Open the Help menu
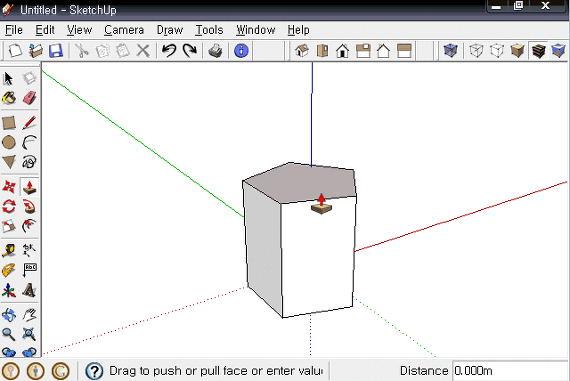The height and width of the screenshot is (381, 570). click(298, 30)
